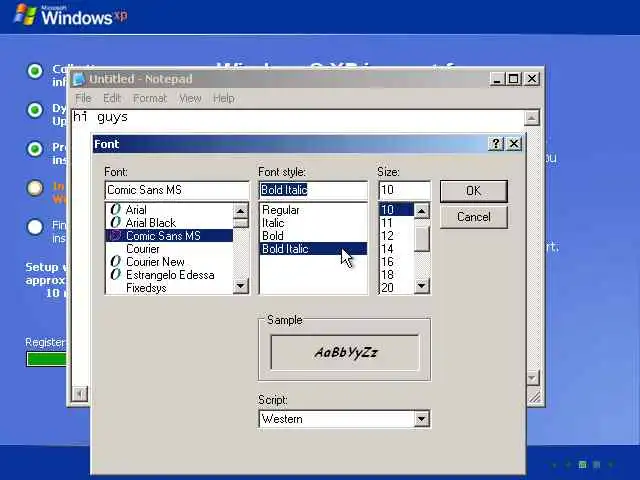
Task: Click the current orange setup step indicator
Action: click(35, 188)
